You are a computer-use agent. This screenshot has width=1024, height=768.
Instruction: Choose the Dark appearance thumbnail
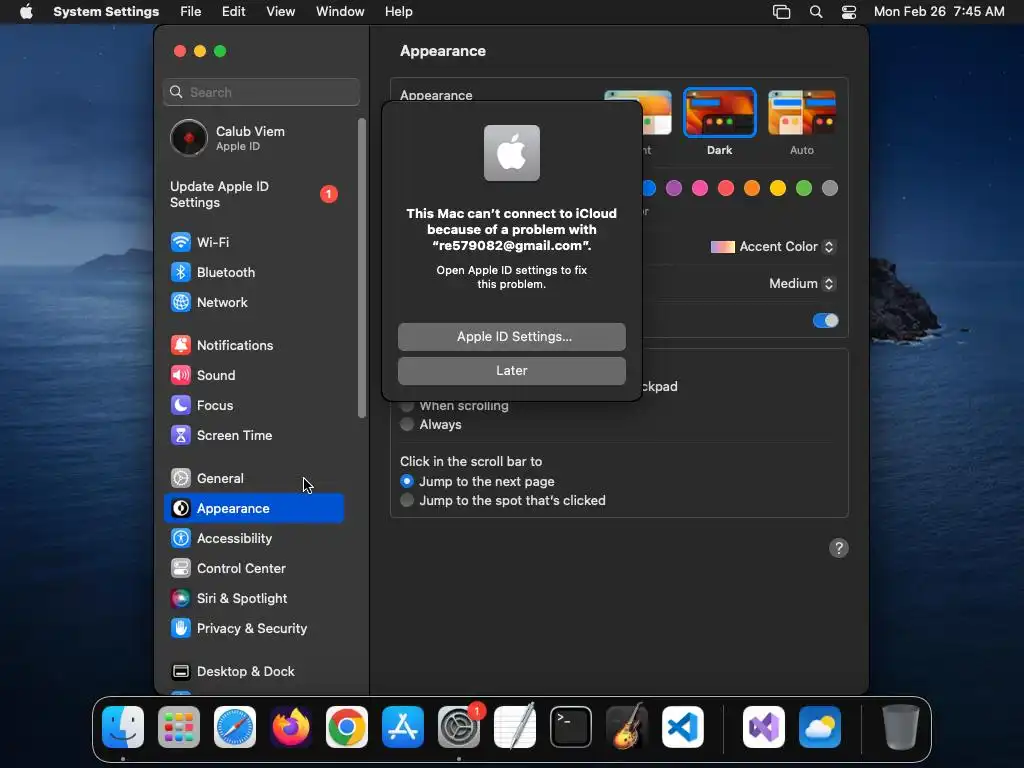click(x=720, y=113)
